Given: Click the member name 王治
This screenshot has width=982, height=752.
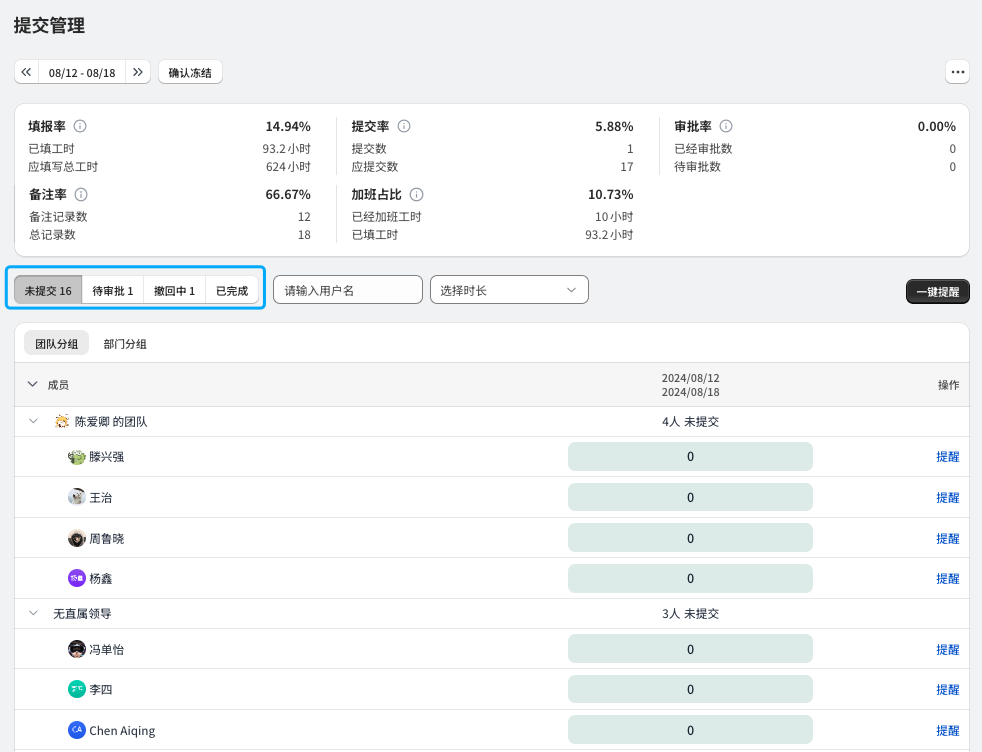Looking at the screenshot, I should tap(101, 498).
